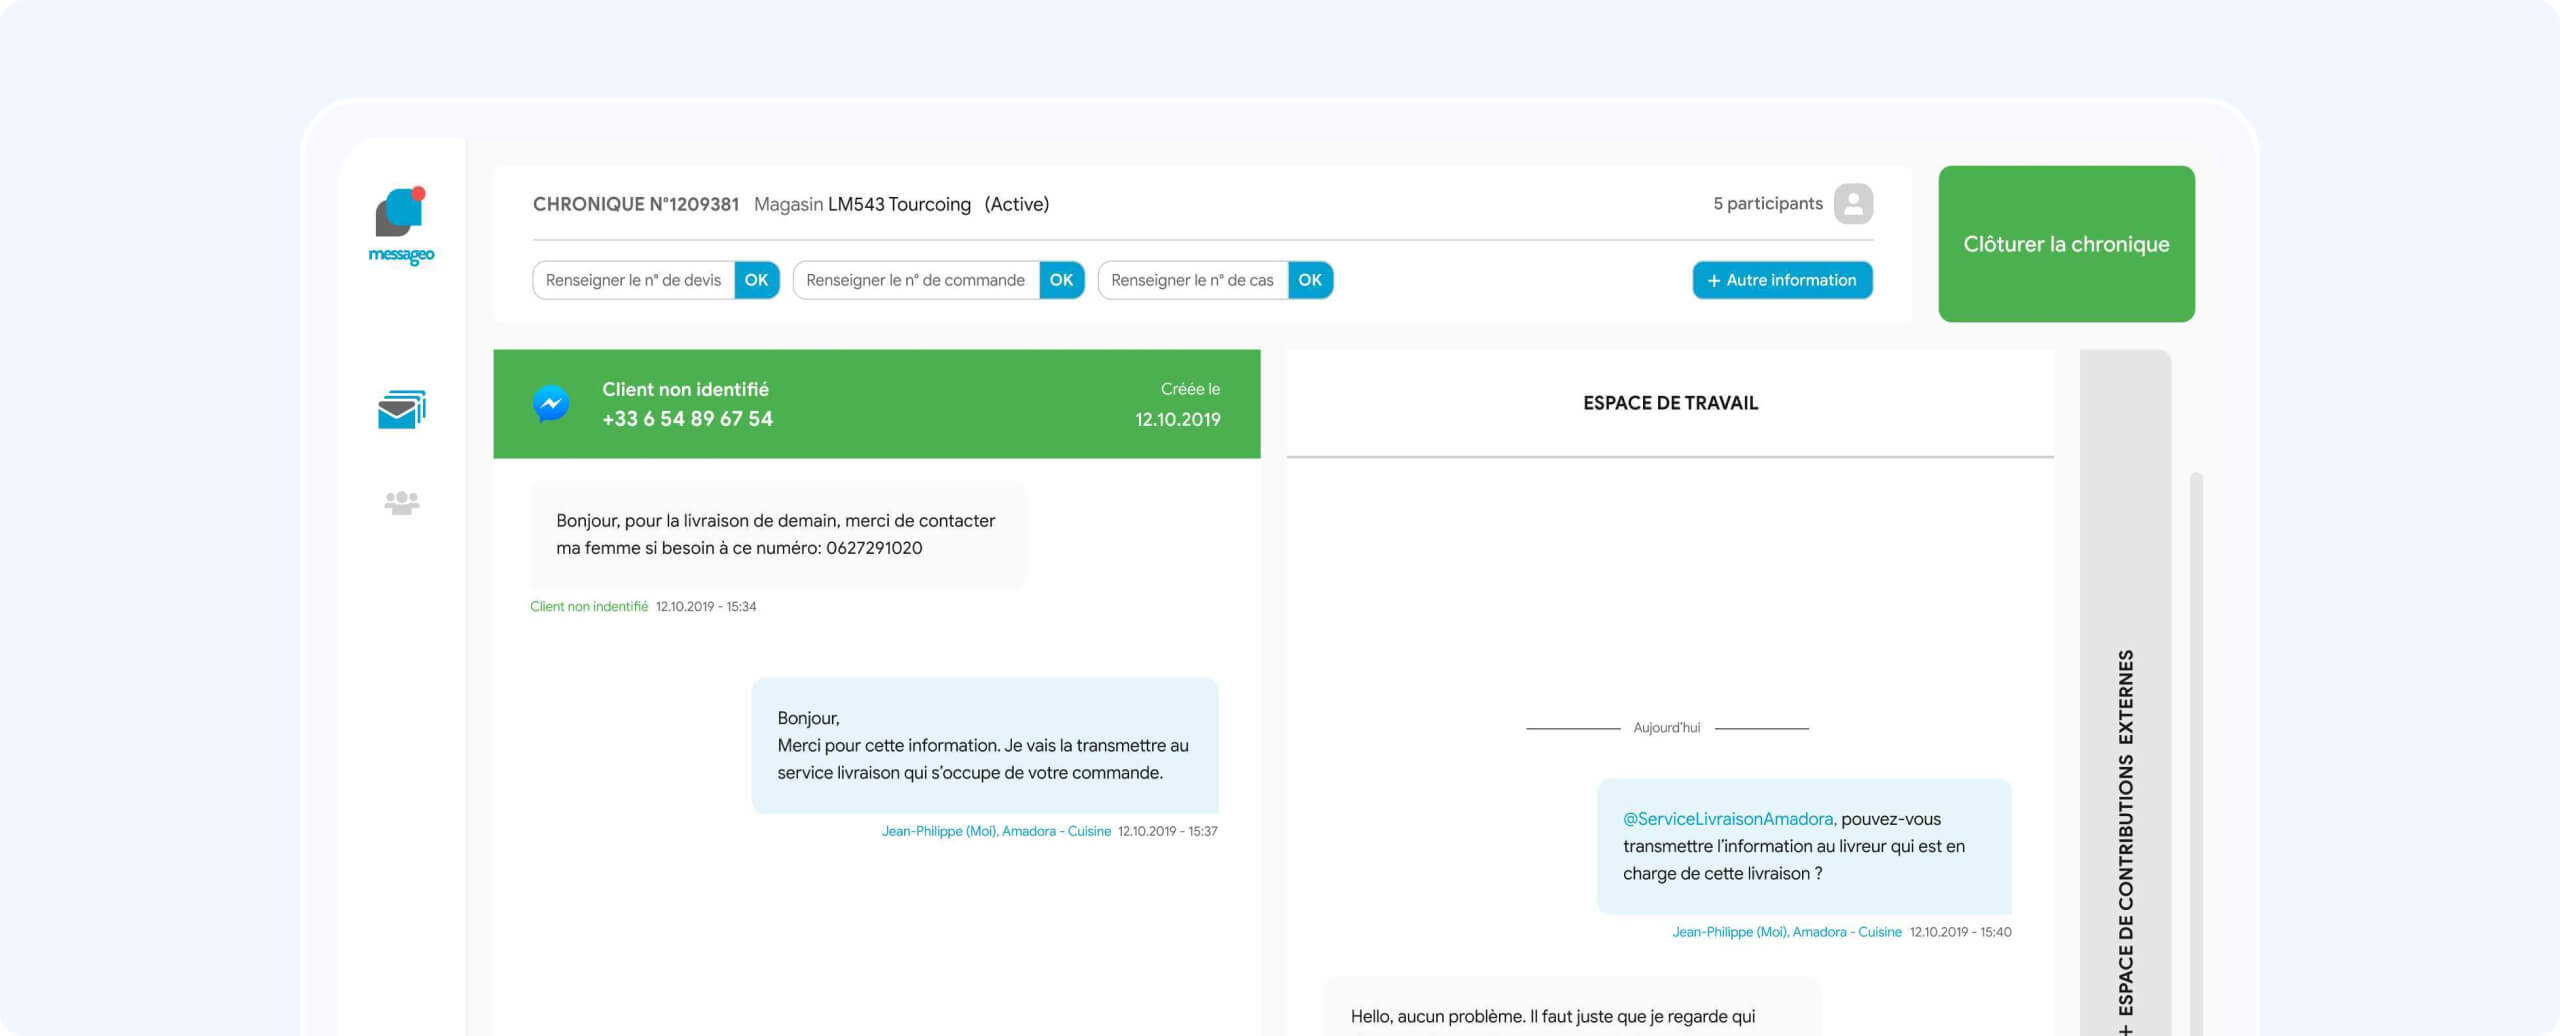
Task: Open the group contacts sidebar icon
Action: [x=401, y=502]
